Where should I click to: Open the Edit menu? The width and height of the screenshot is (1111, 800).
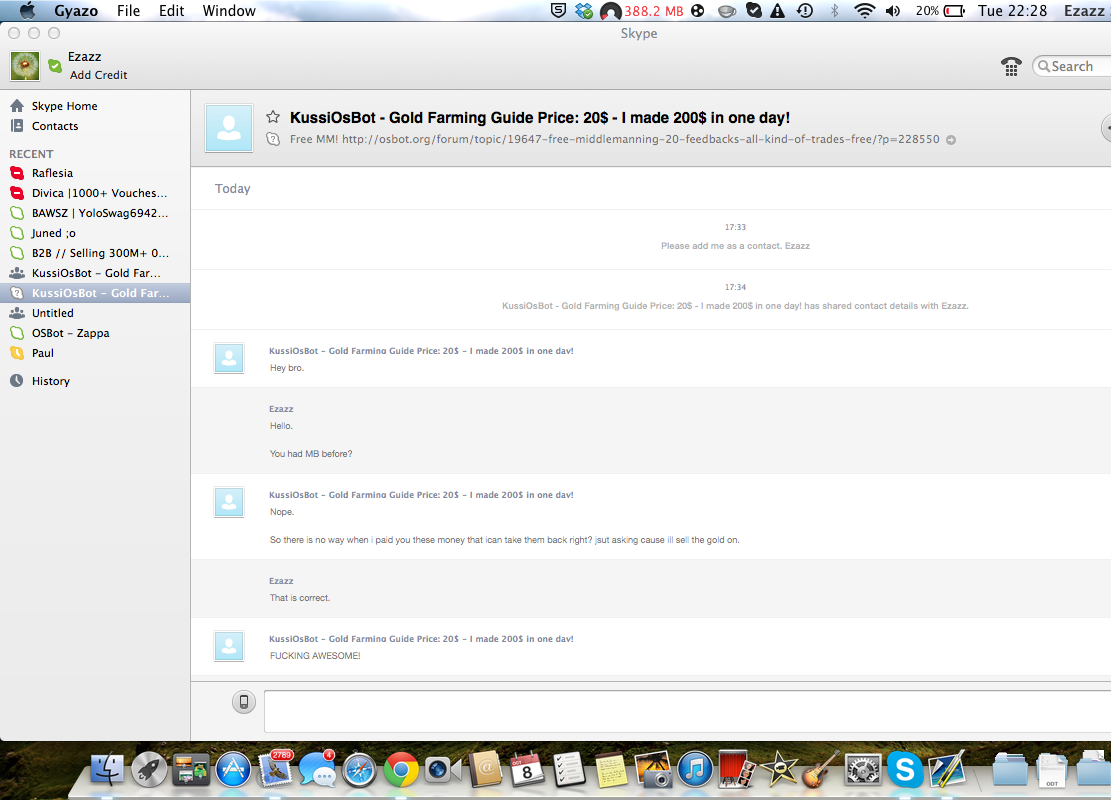coord(171,11)
